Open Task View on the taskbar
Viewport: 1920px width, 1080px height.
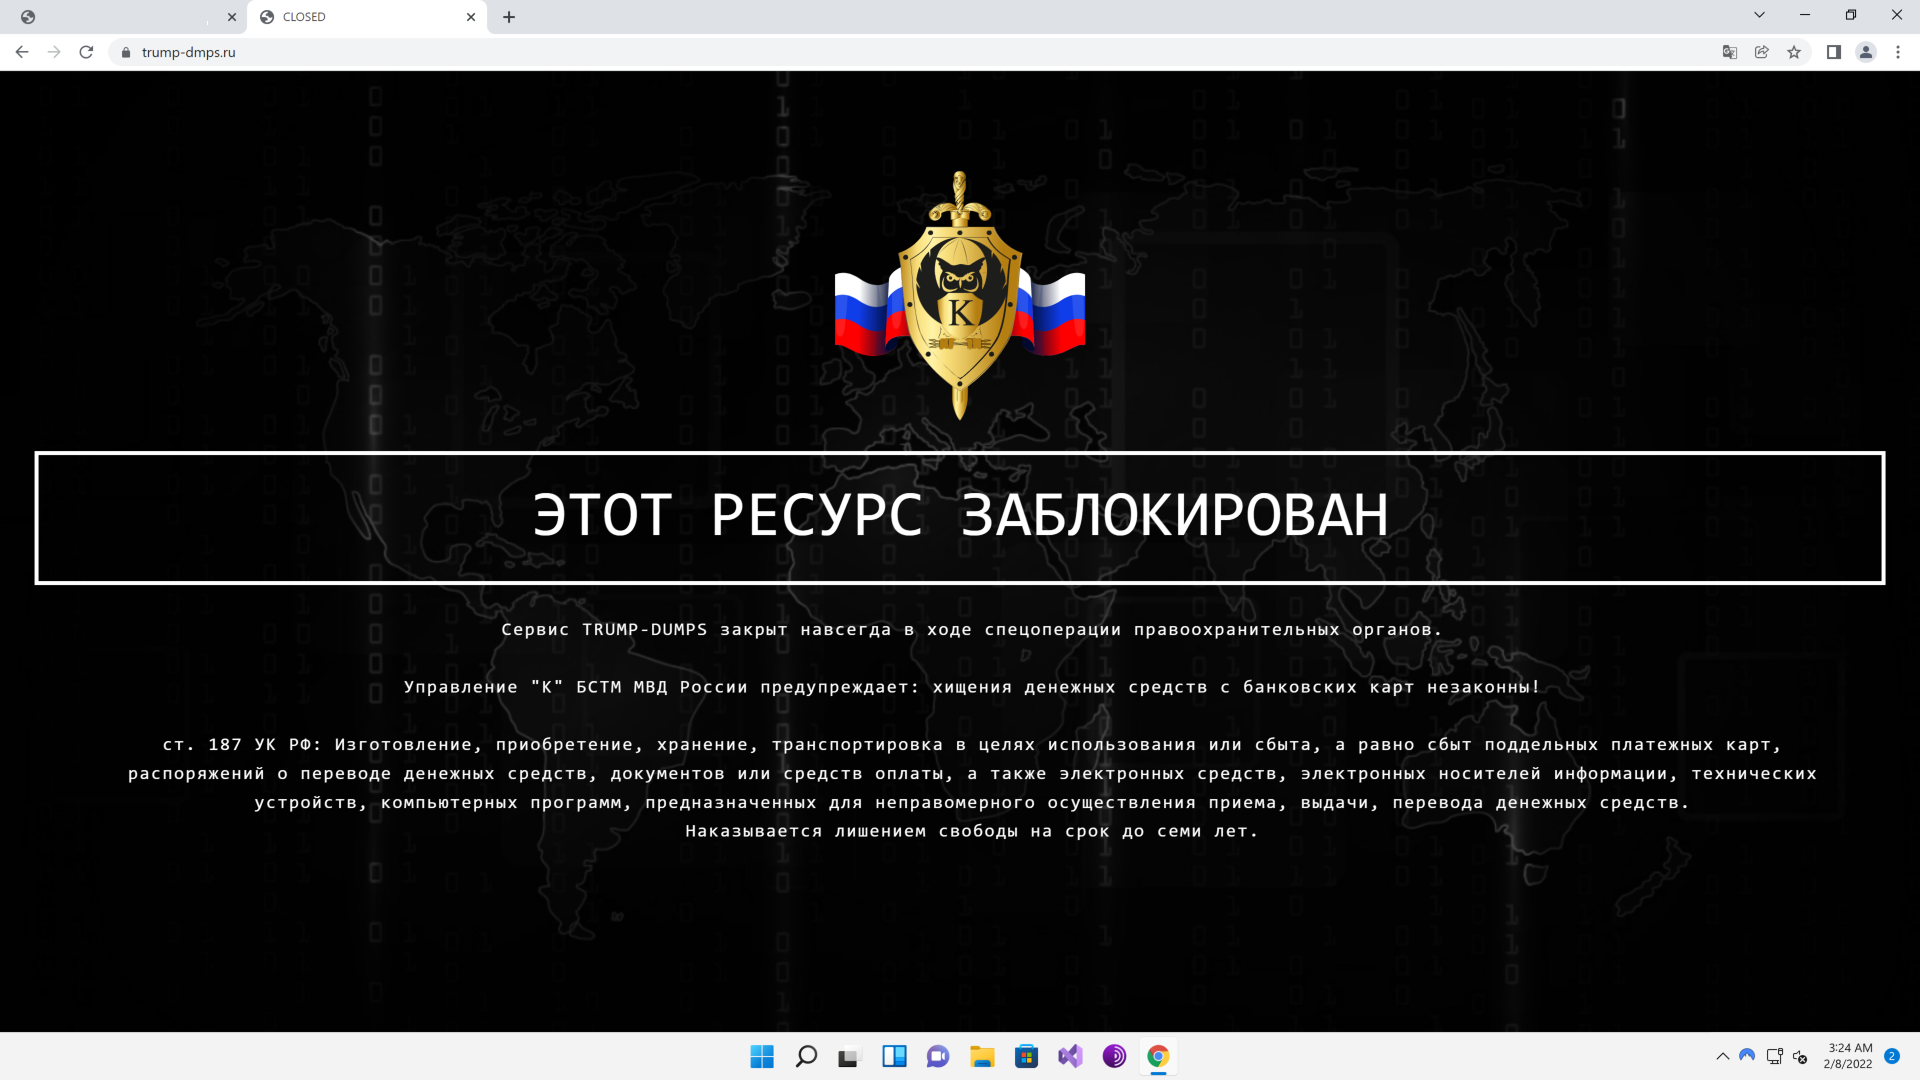pyautogui.click(x=850, y=1056)
